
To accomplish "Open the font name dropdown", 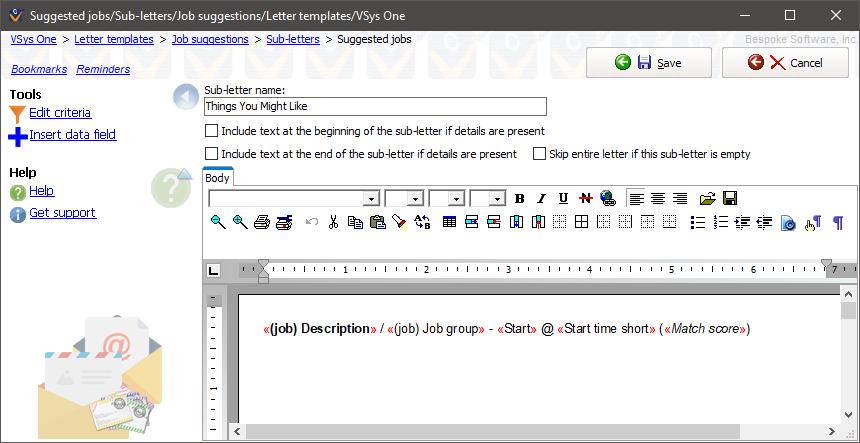I will [371, 199].
